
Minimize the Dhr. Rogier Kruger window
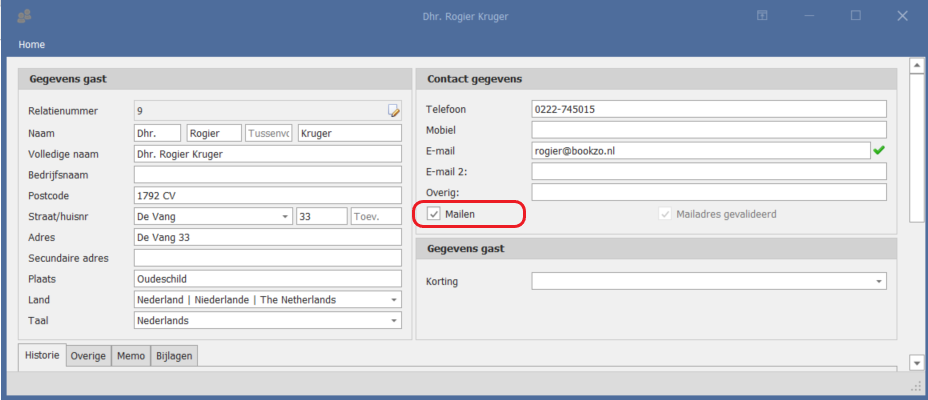tap(808, 16)
